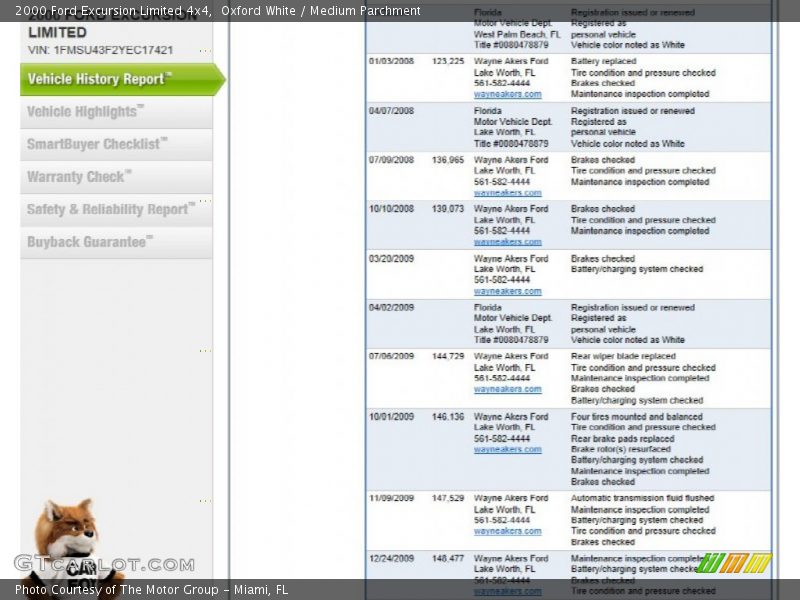
Task: Select date 11/09/2009
Action: point(391,498)
